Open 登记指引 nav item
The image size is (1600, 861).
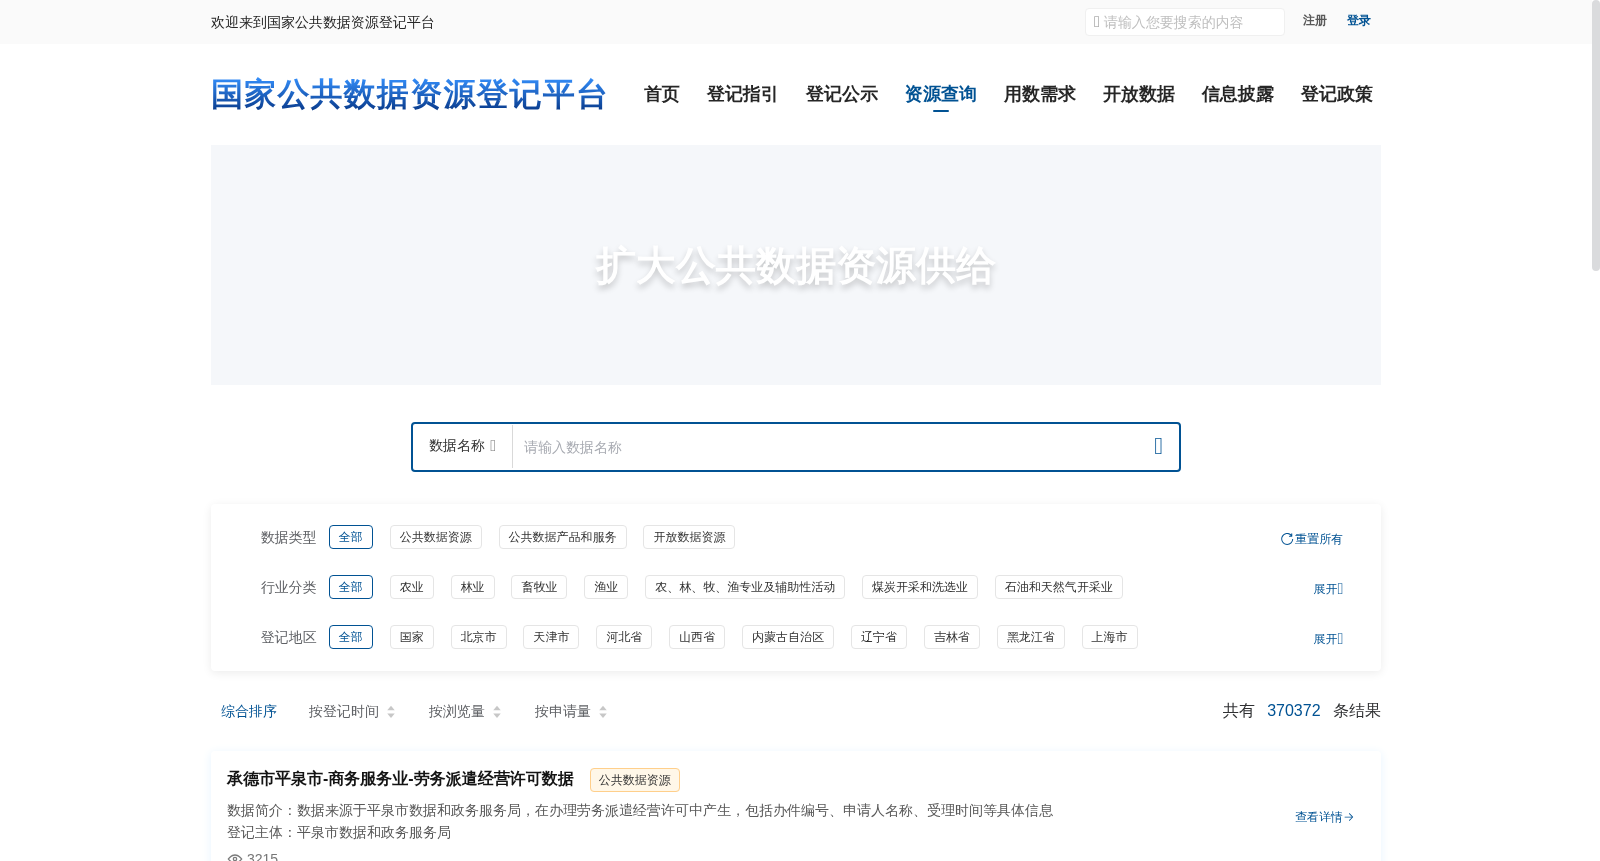point(743,94)
